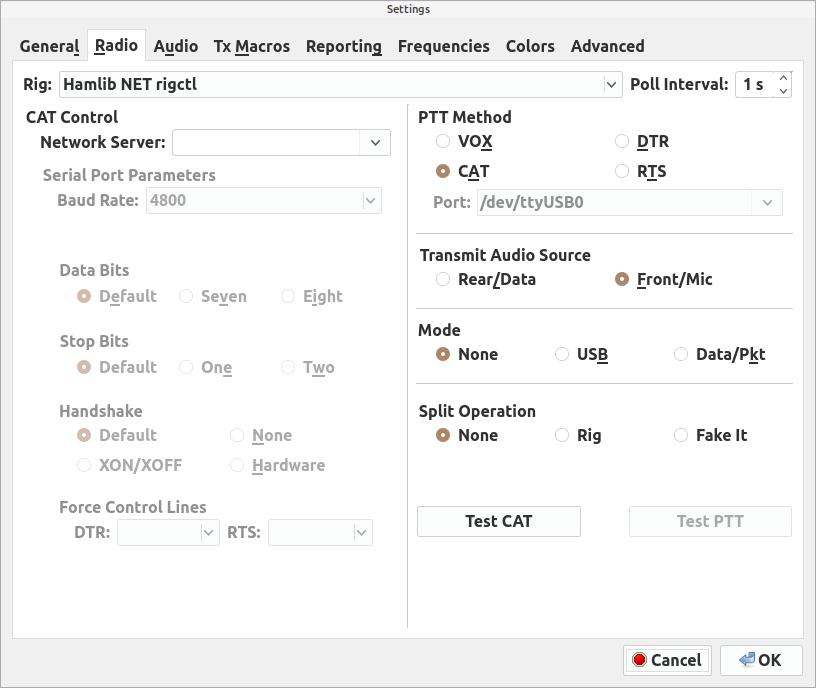Enable Fake It split operation

[681, 435]
